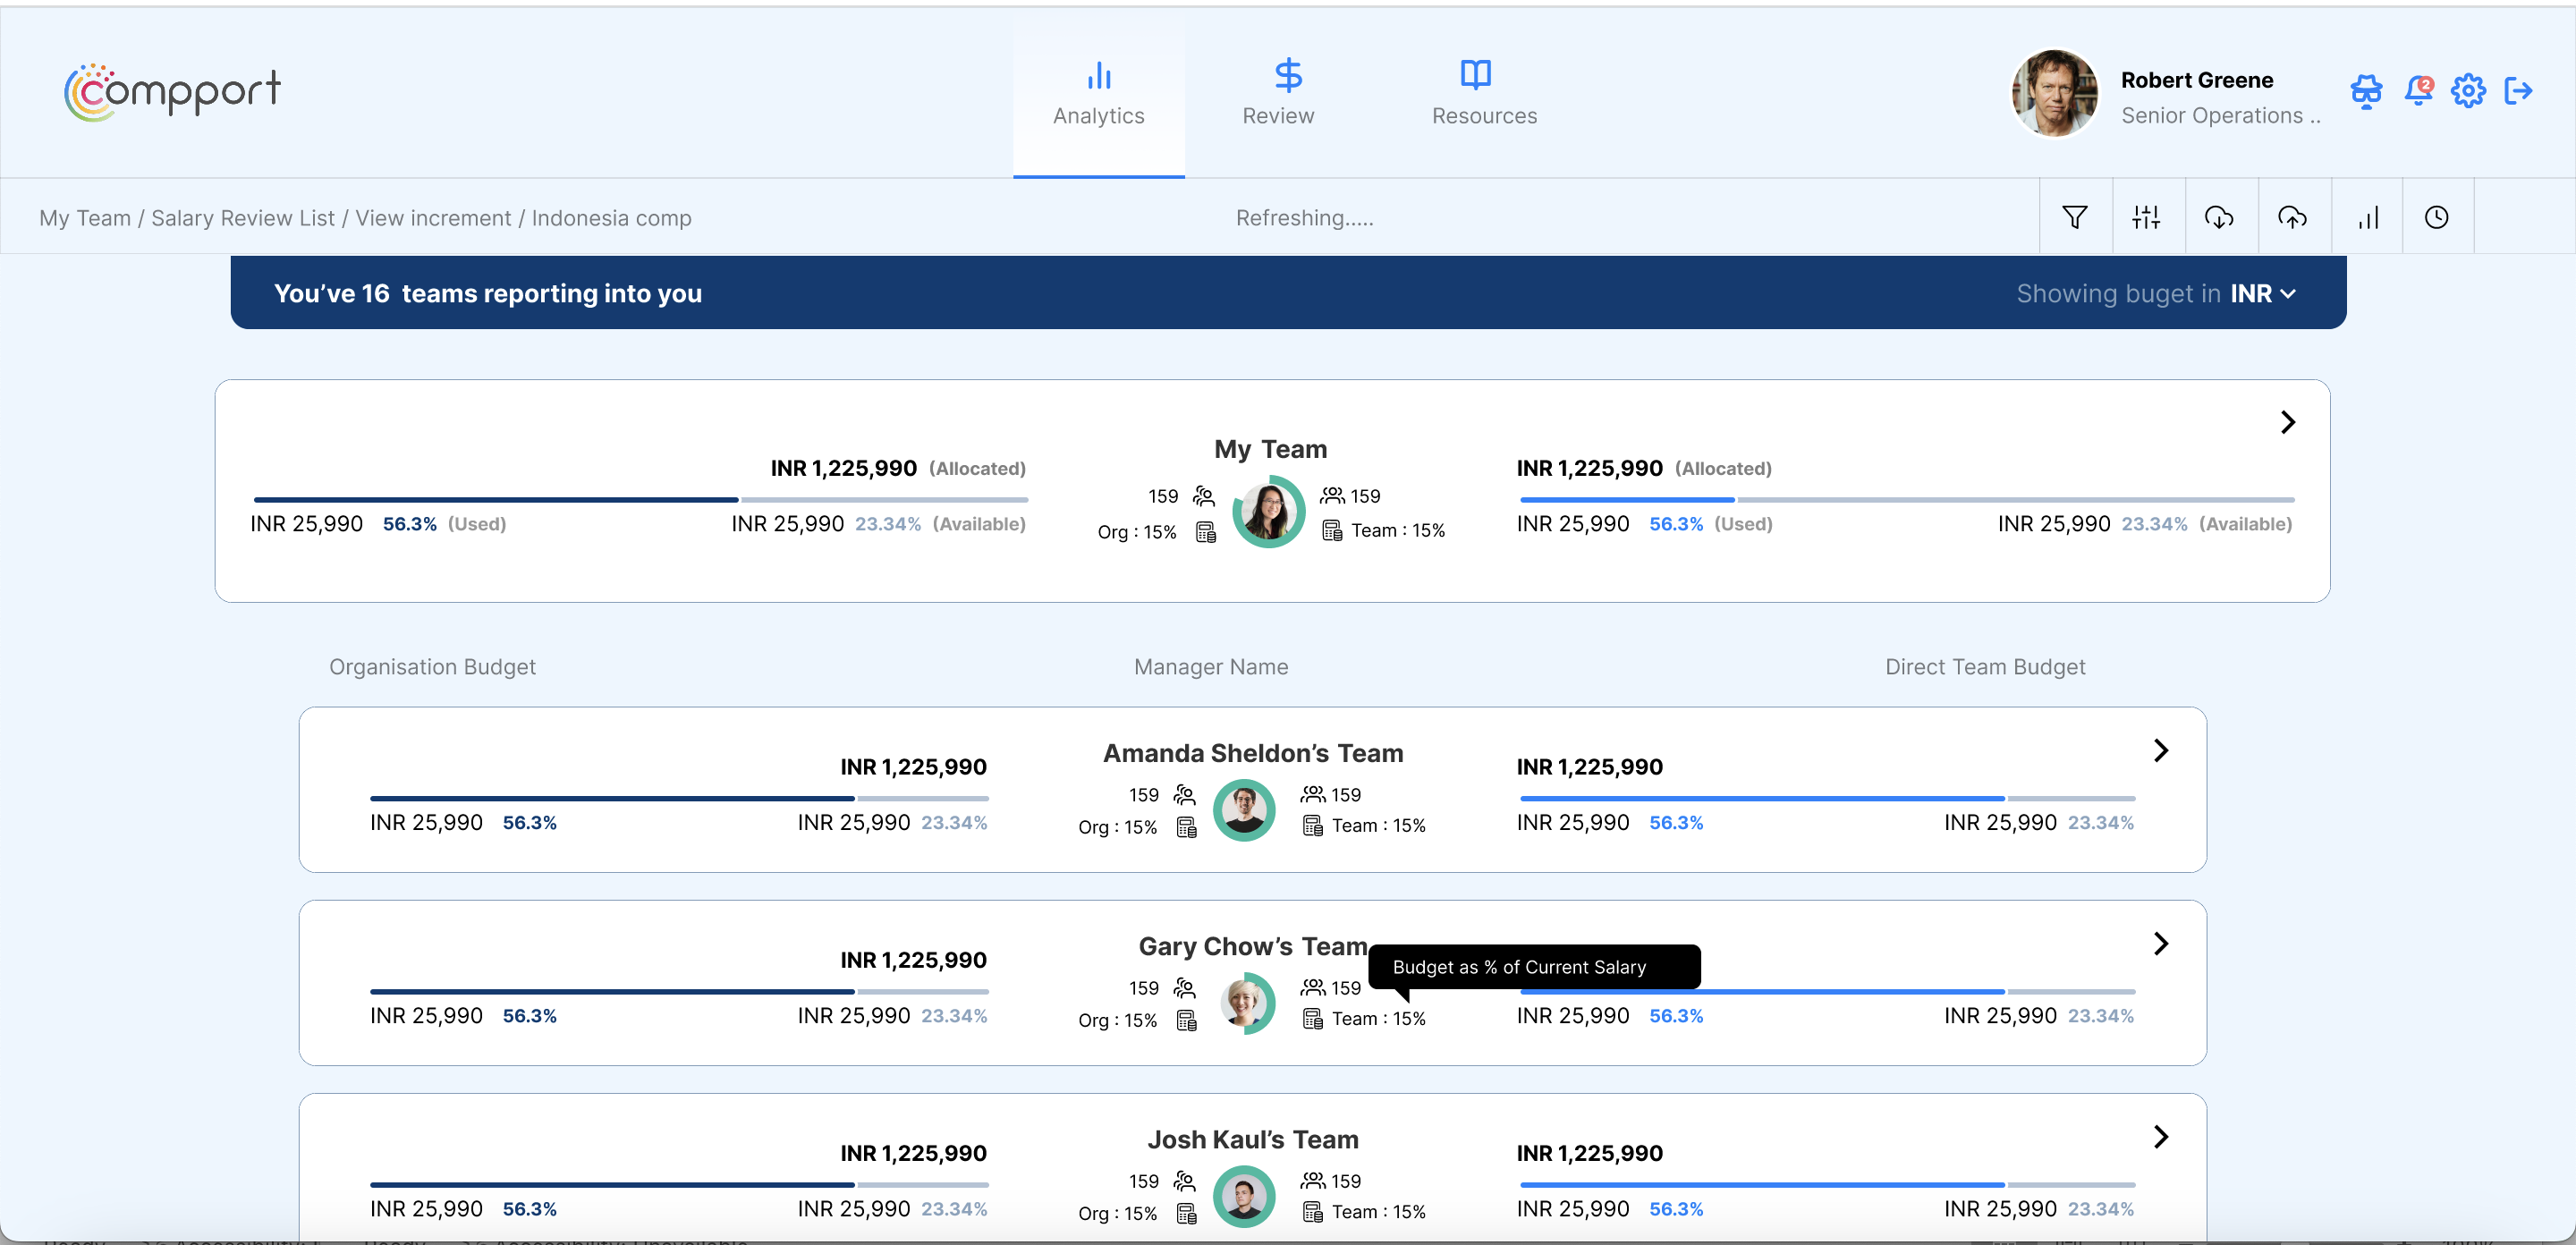Click the incognito mode icon near the profile

pyautogui.click(x=2367, y=91)
